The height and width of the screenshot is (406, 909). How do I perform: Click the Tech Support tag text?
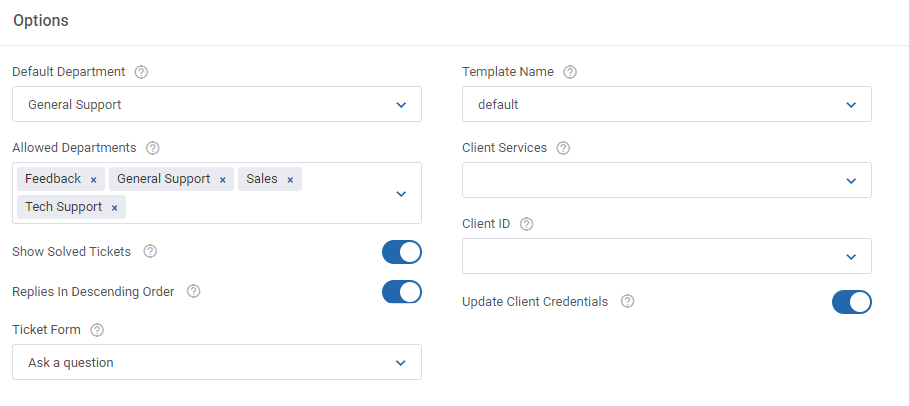coord(63,207)
